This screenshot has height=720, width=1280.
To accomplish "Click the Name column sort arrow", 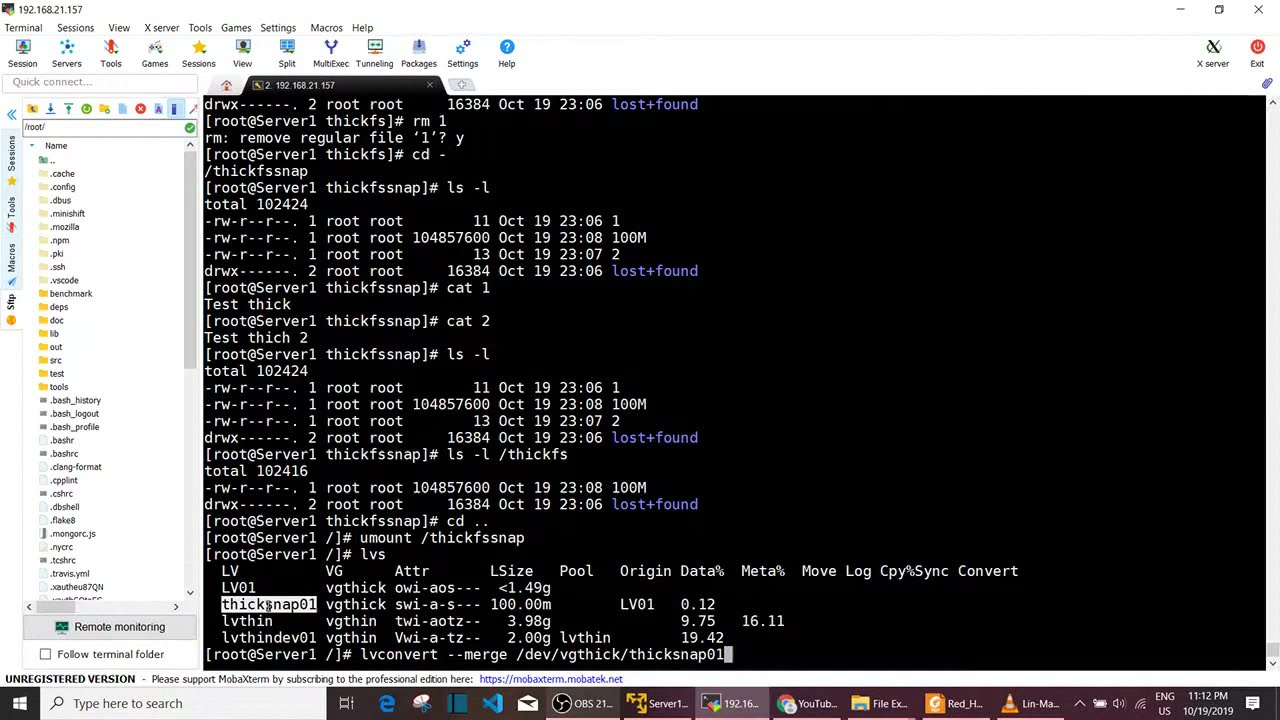I will tap(32, 146).
